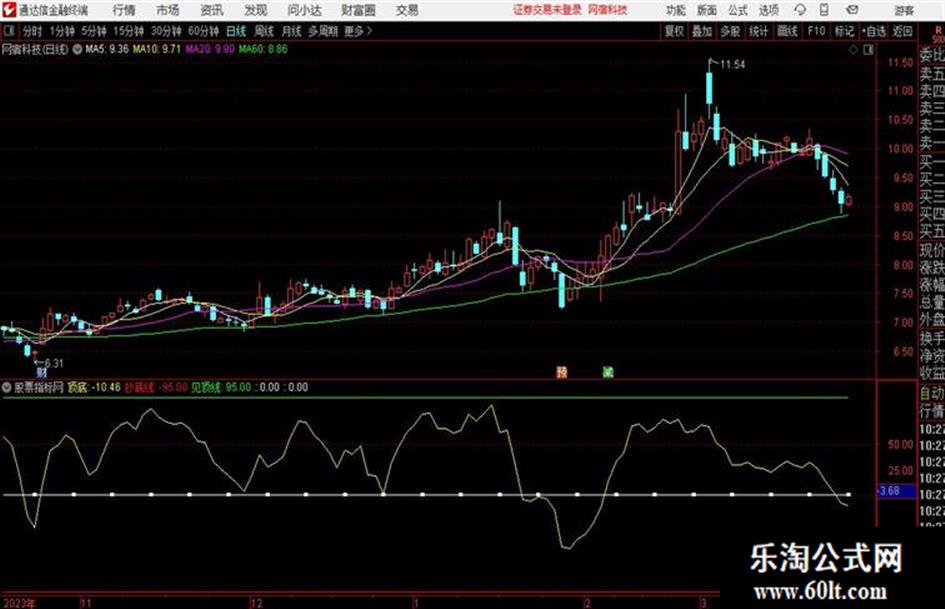Open the 交易 menu
Screen dimensions: 945x609
pyautogui.click(x=407, y=10)
